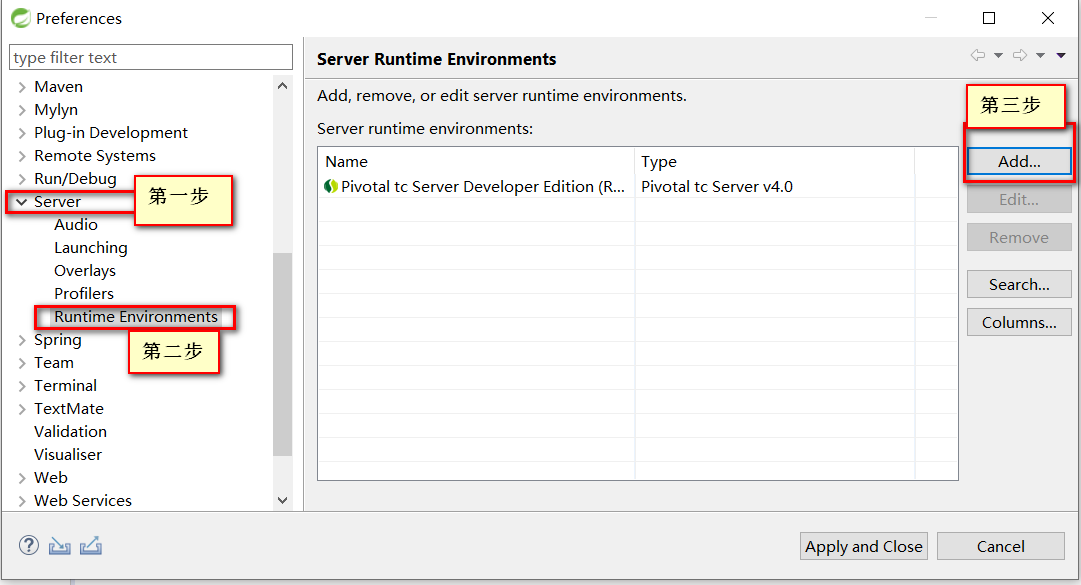Image resolution: width=1081 pixels, height=585 pixels.
Task: Click the Import preferences icon
Action: tap(60, 546)
